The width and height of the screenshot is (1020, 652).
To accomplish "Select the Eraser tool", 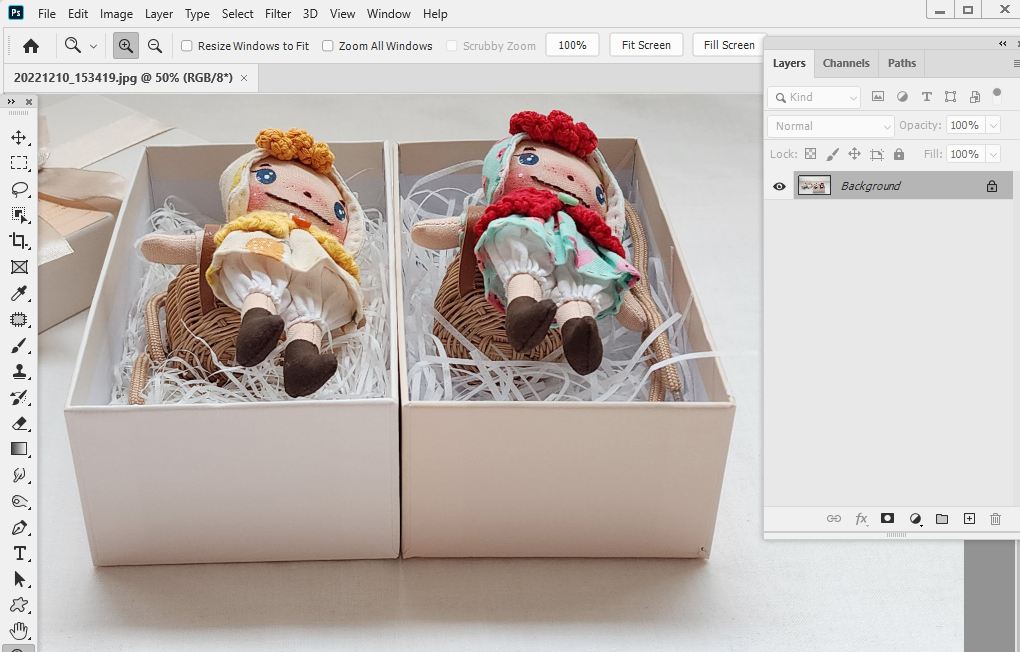I will pos(19,424).
